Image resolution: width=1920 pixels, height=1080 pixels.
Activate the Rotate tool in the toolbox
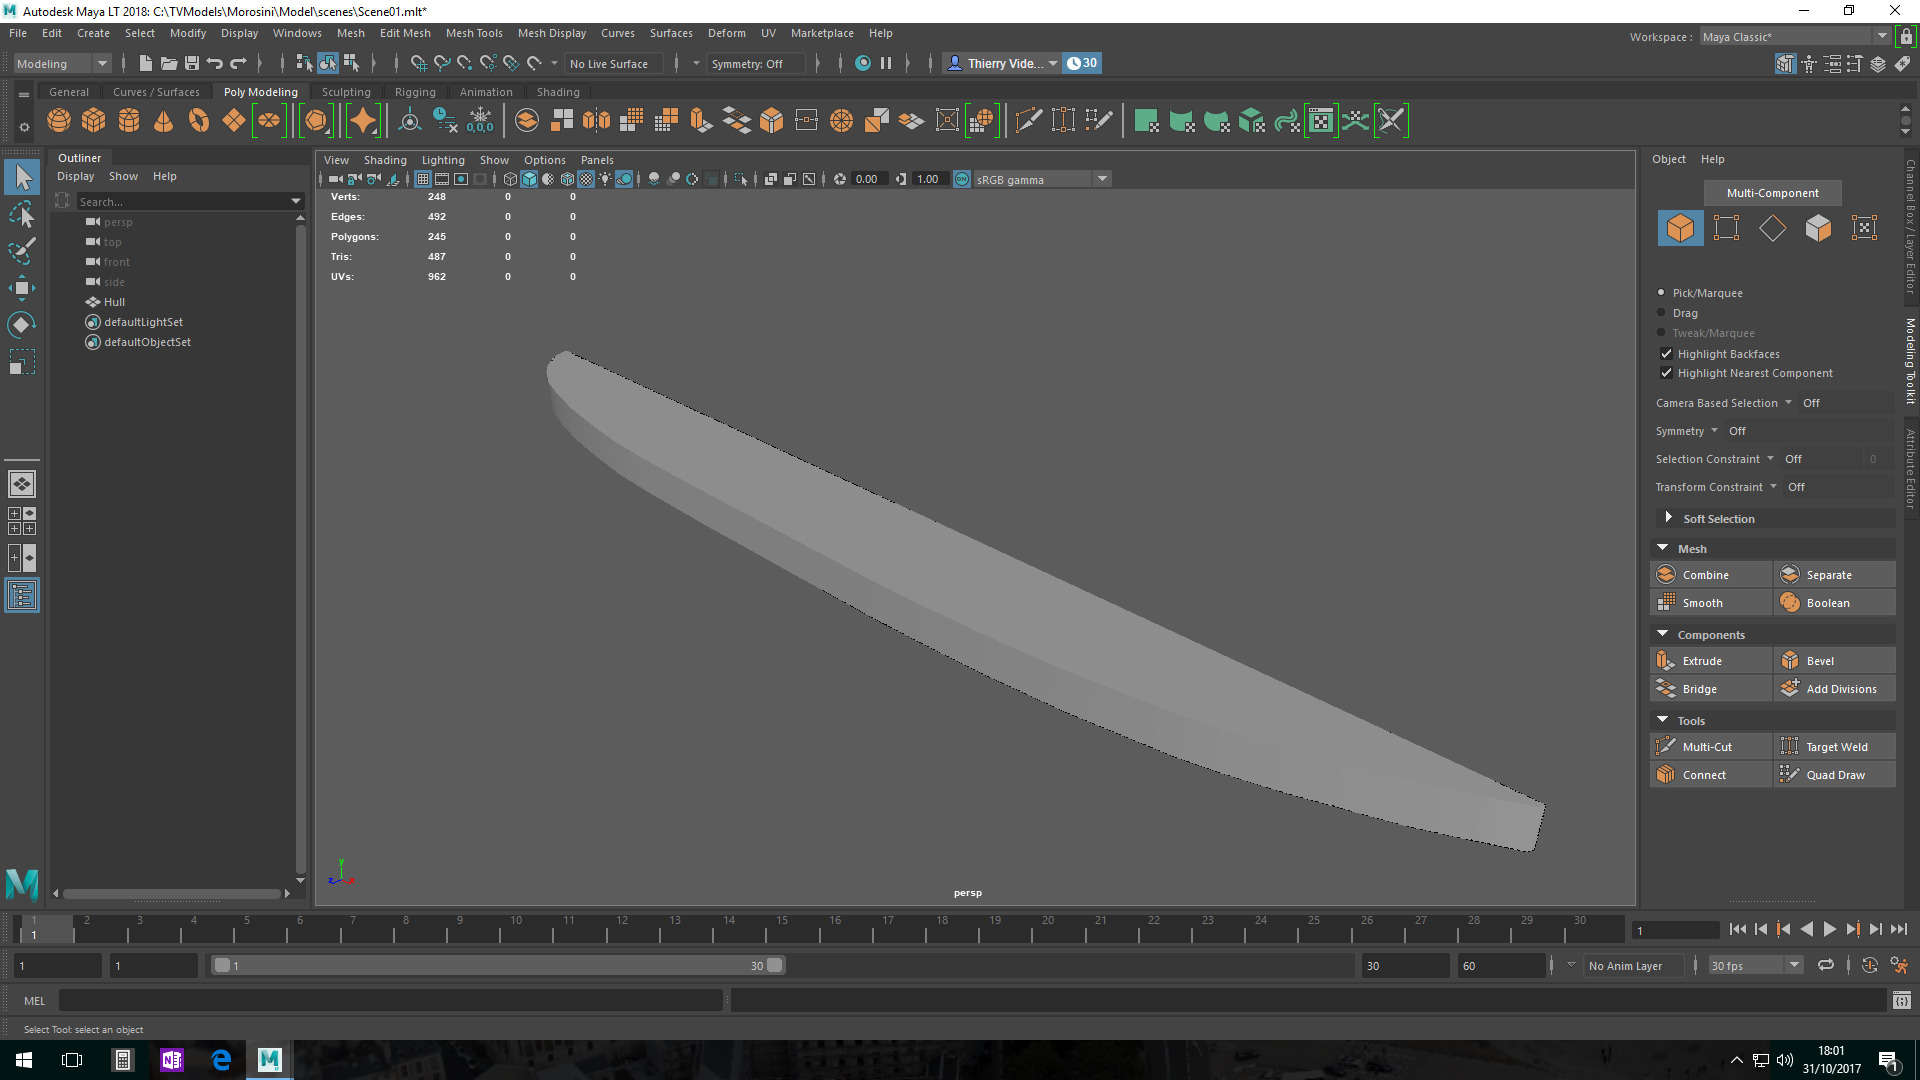pos(22,325)
